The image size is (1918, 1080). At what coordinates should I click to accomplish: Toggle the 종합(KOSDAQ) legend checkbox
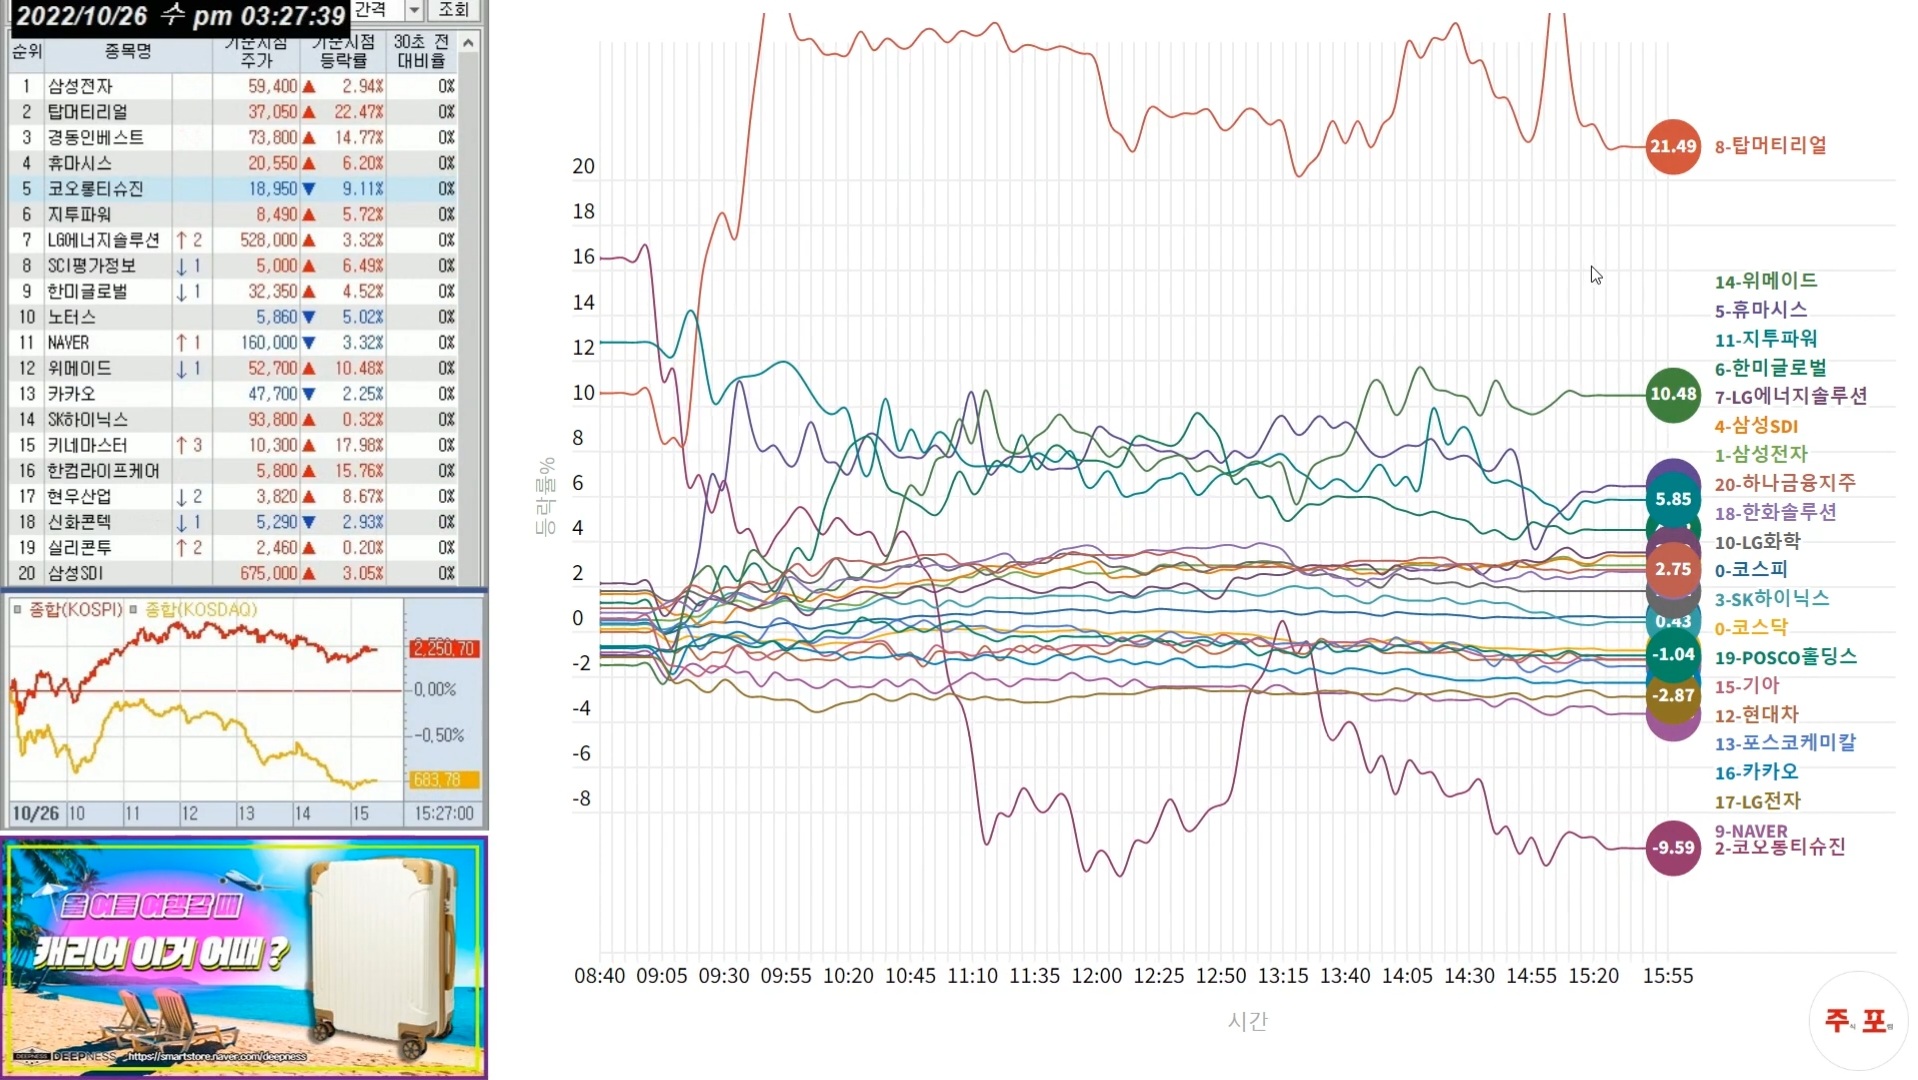tap(133, 609)
